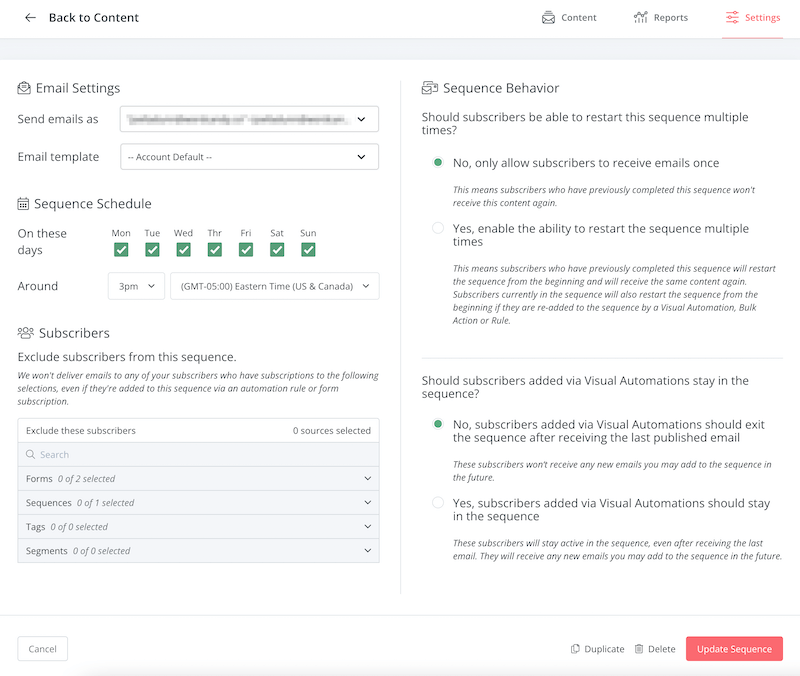The image size is (800, 676).
Task: Click the search magnifier icon
Action: [31, 455]
